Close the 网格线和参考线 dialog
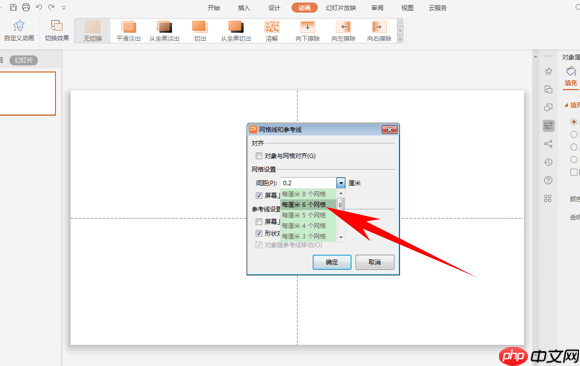 tap(390, 130)
